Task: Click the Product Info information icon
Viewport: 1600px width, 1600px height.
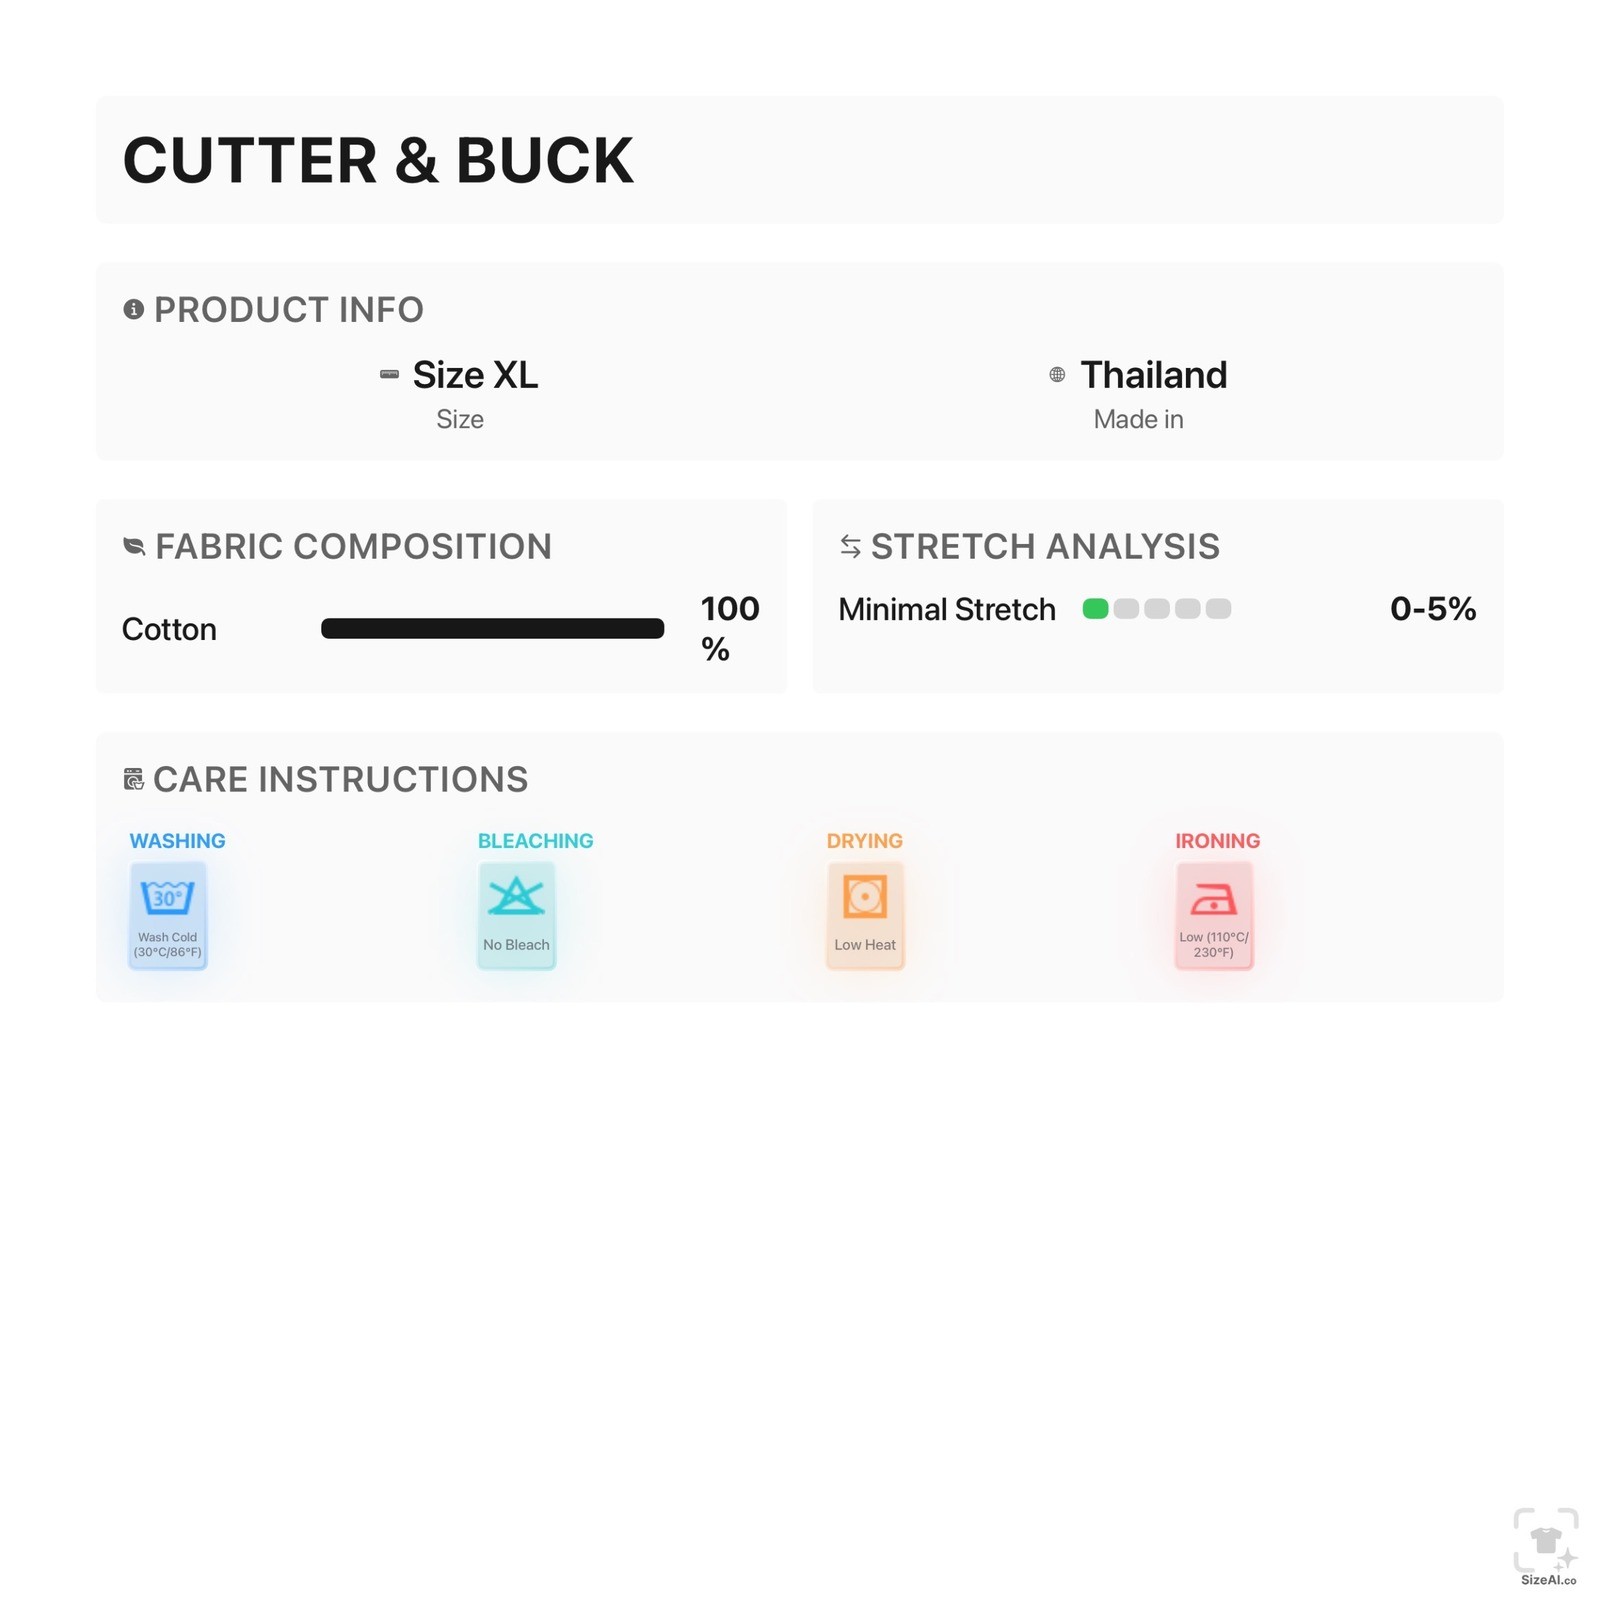Action: coord(133,309)
